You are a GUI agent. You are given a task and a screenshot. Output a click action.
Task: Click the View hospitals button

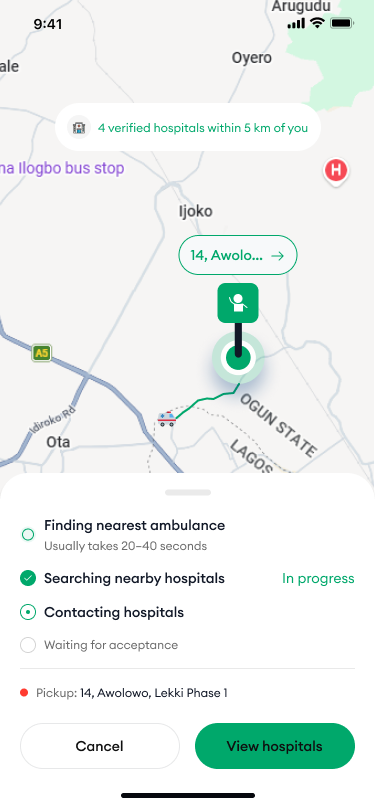[275, 746]
